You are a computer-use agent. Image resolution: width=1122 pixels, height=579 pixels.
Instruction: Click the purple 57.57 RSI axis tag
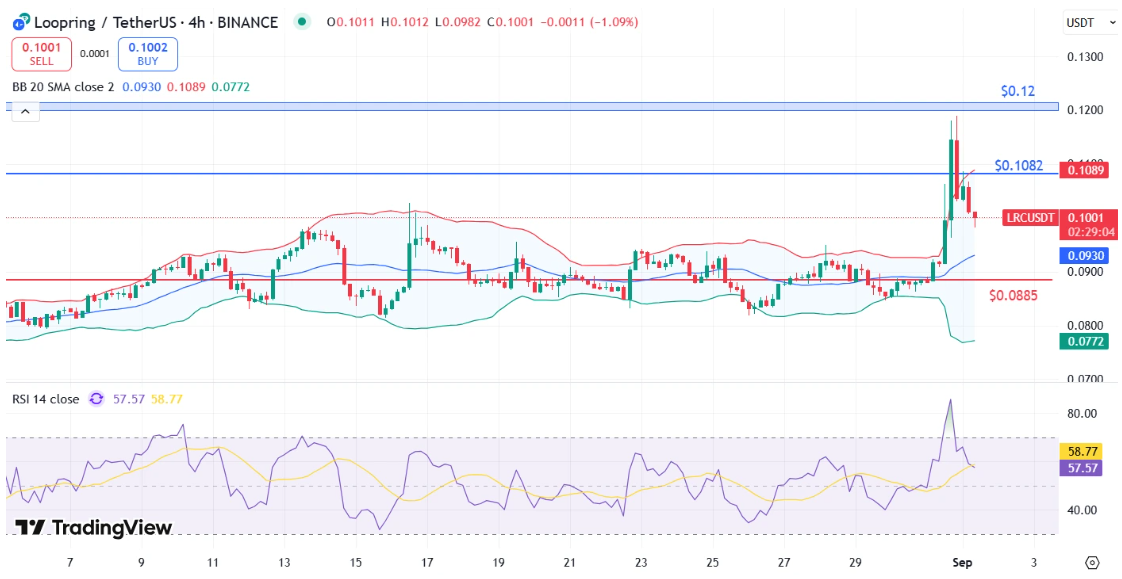(1080, 468)
